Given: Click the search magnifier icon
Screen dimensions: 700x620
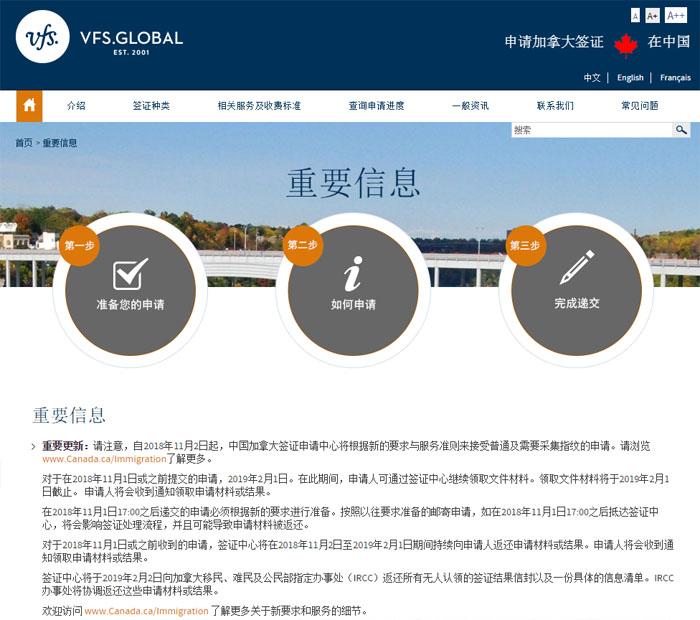Looking at the screenshot, I should (x=680, y=130).
